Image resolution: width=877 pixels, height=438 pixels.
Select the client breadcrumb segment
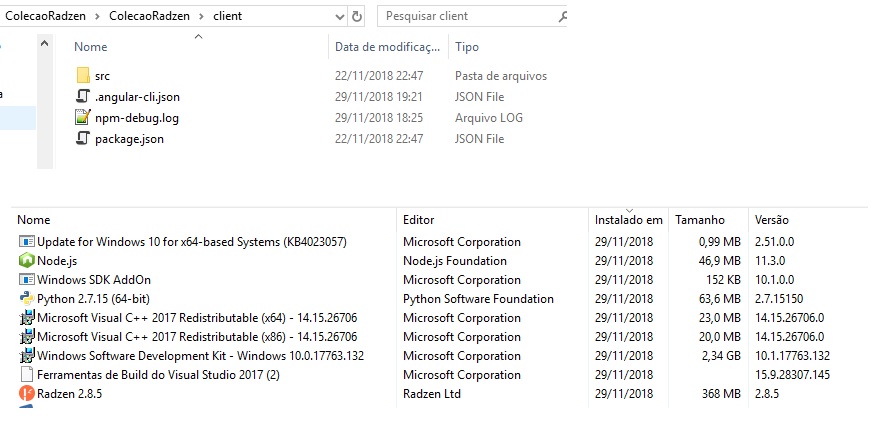click(x=228, y=16)
